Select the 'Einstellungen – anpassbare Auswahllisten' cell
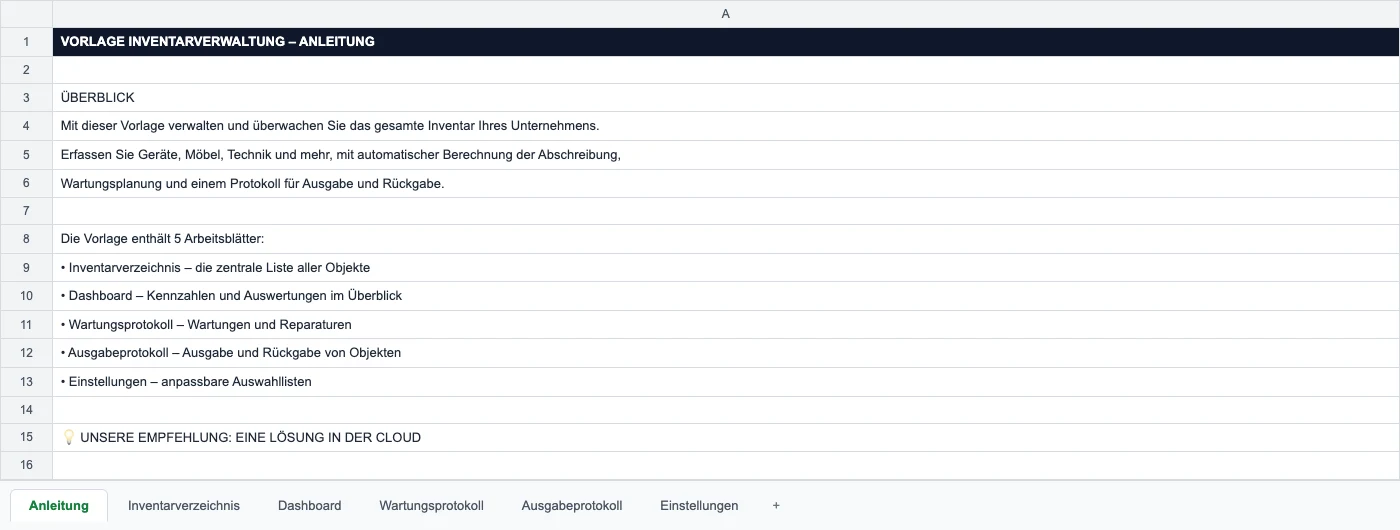Image resolution: width=1400 pixels, height=530 pixels. 725,381
